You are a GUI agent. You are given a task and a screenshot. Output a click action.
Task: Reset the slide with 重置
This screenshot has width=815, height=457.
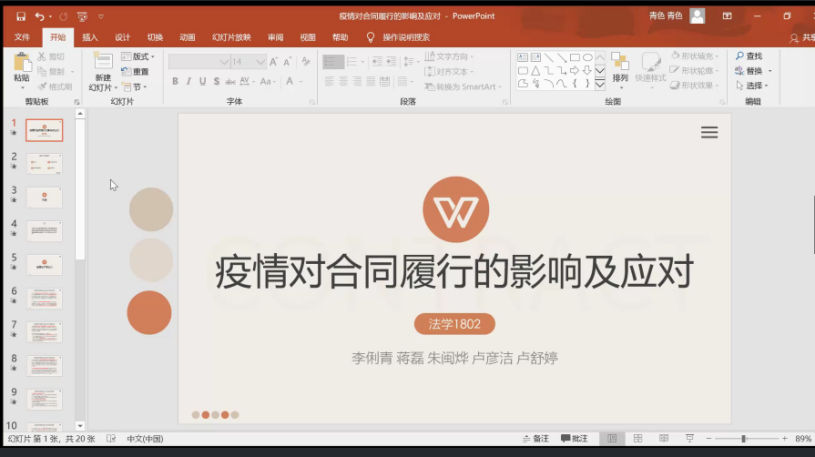click(x=135, y=71)
